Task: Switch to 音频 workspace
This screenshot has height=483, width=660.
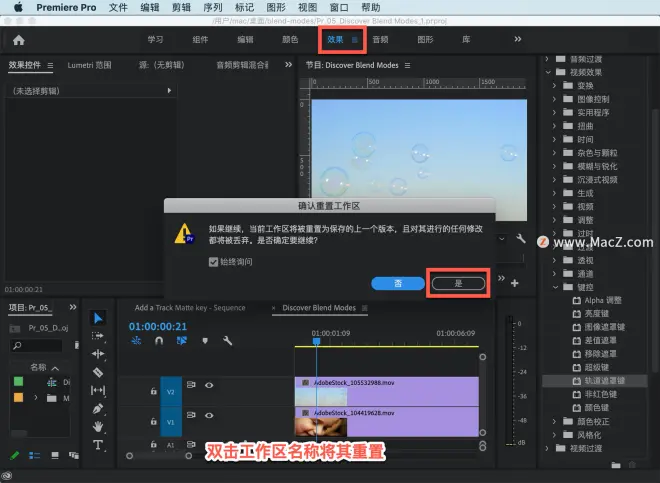Action: point(381,39)
